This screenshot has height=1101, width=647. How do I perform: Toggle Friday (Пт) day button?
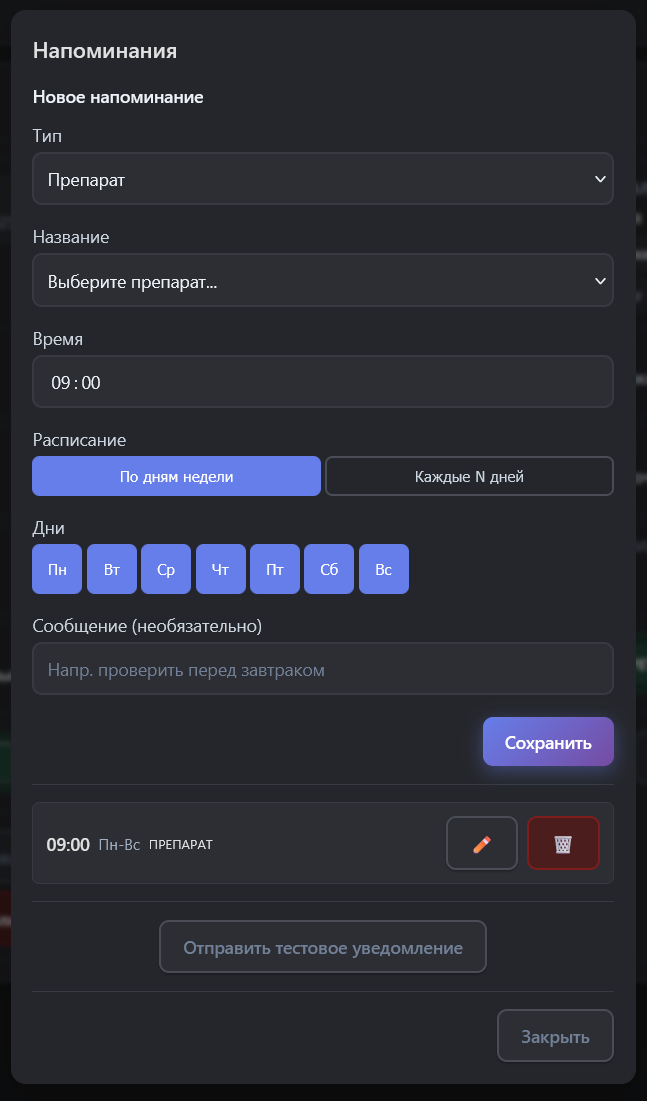click(275, 569)
